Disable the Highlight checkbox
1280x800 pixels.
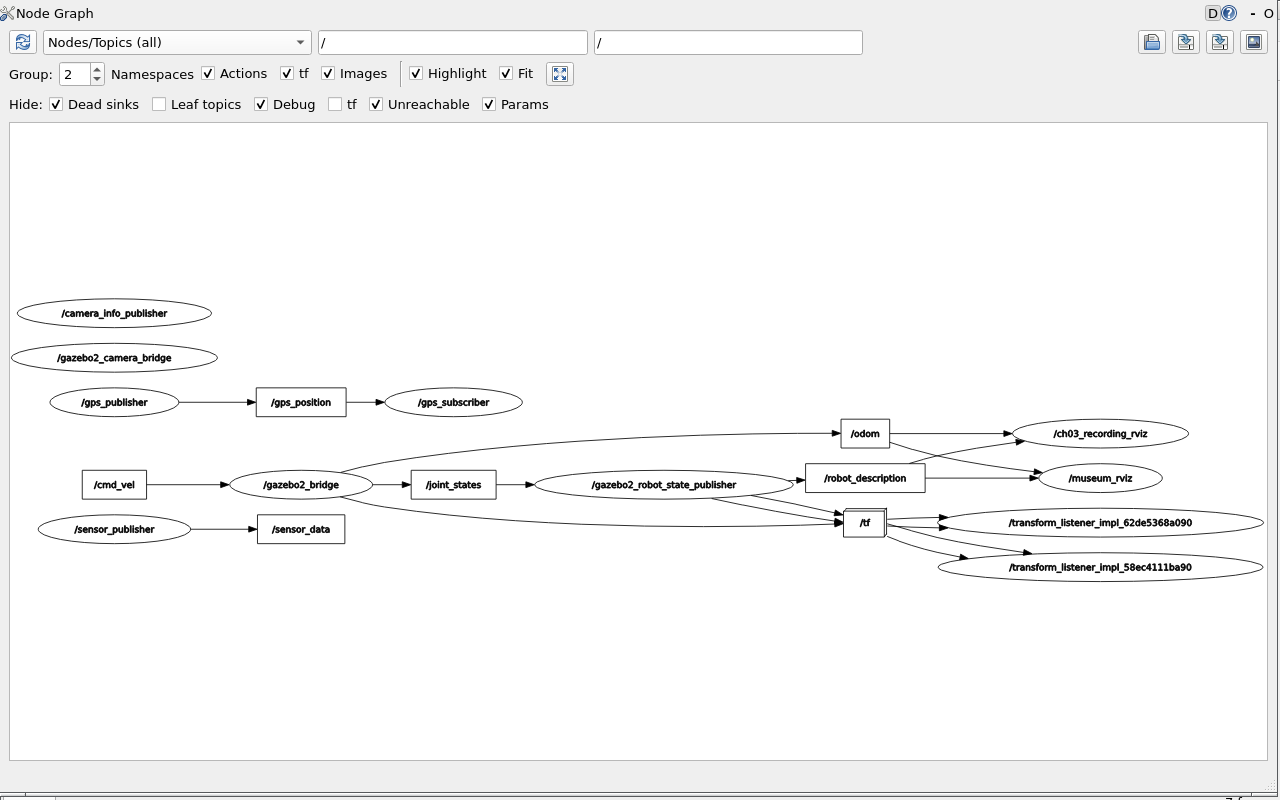(x=416, y=74)
